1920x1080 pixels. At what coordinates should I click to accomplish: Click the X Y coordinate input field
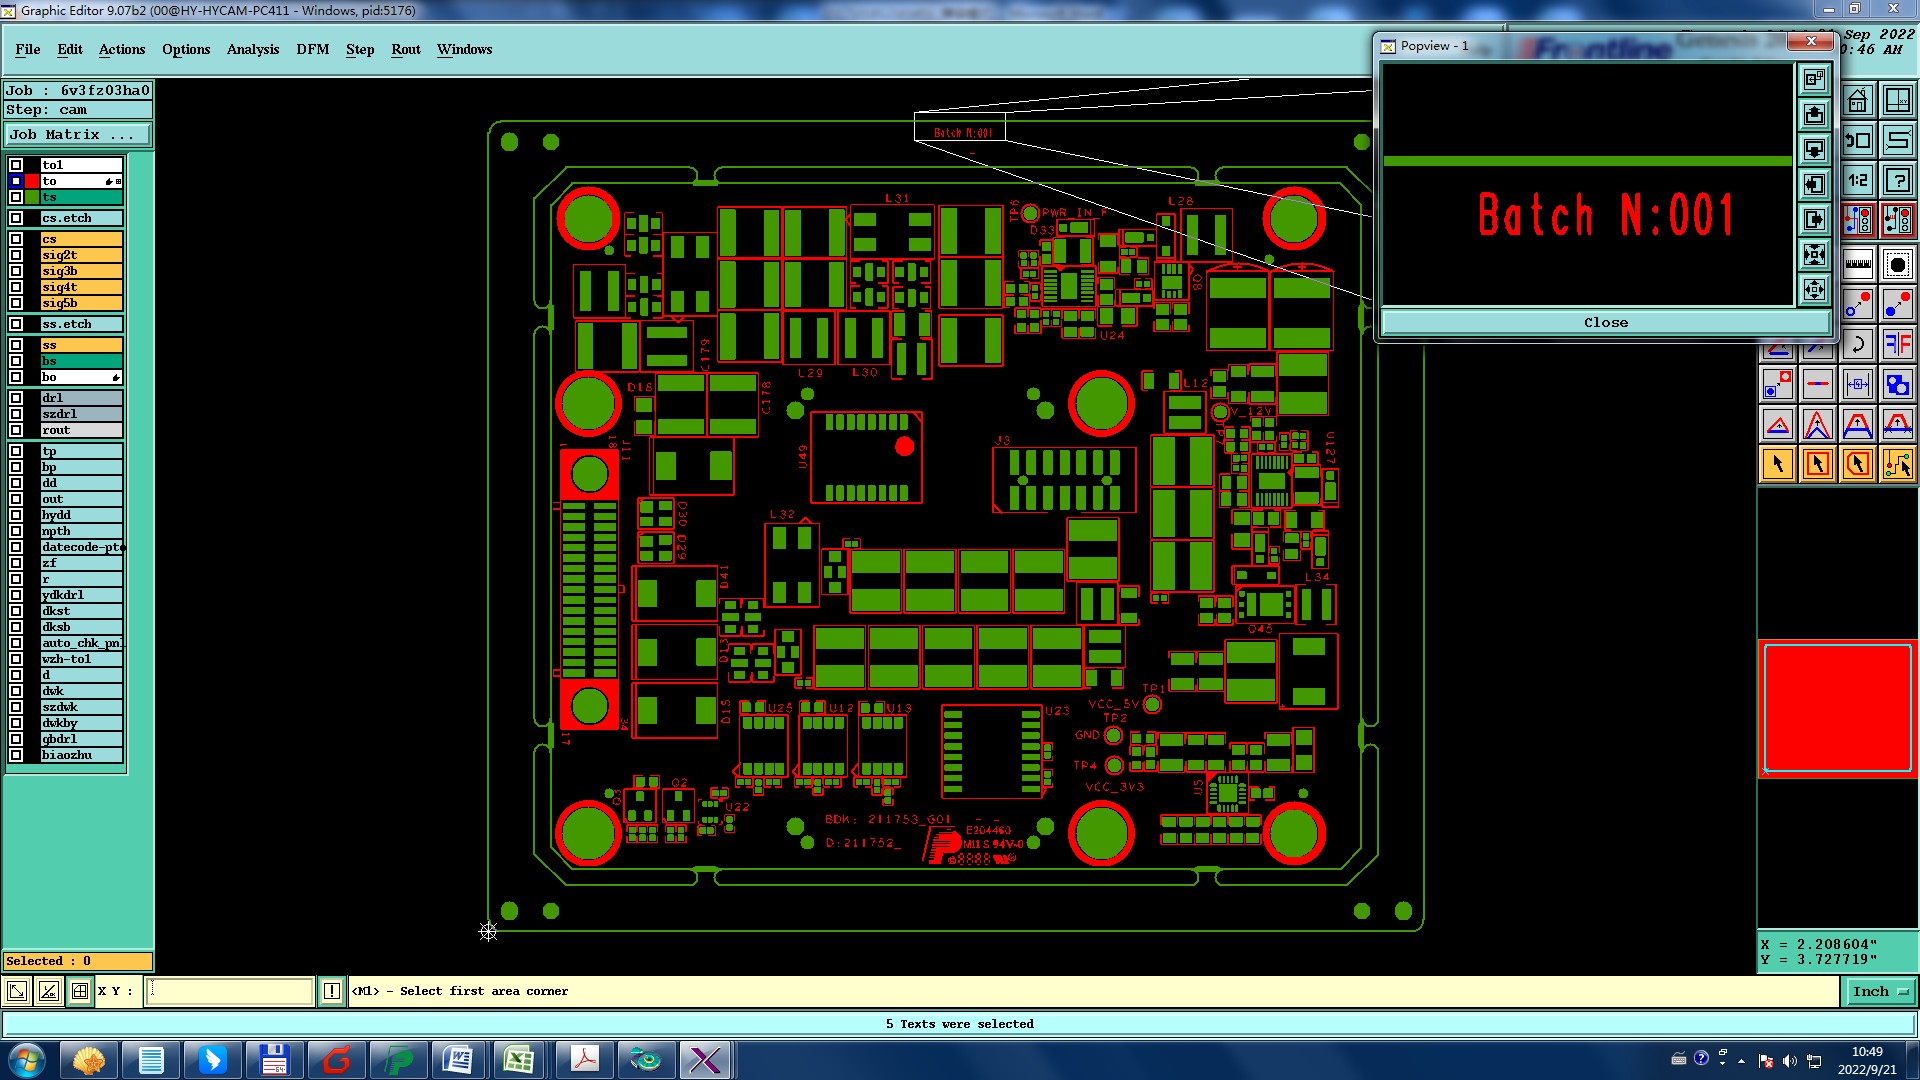pyautogui.click(x=230, y=991)
